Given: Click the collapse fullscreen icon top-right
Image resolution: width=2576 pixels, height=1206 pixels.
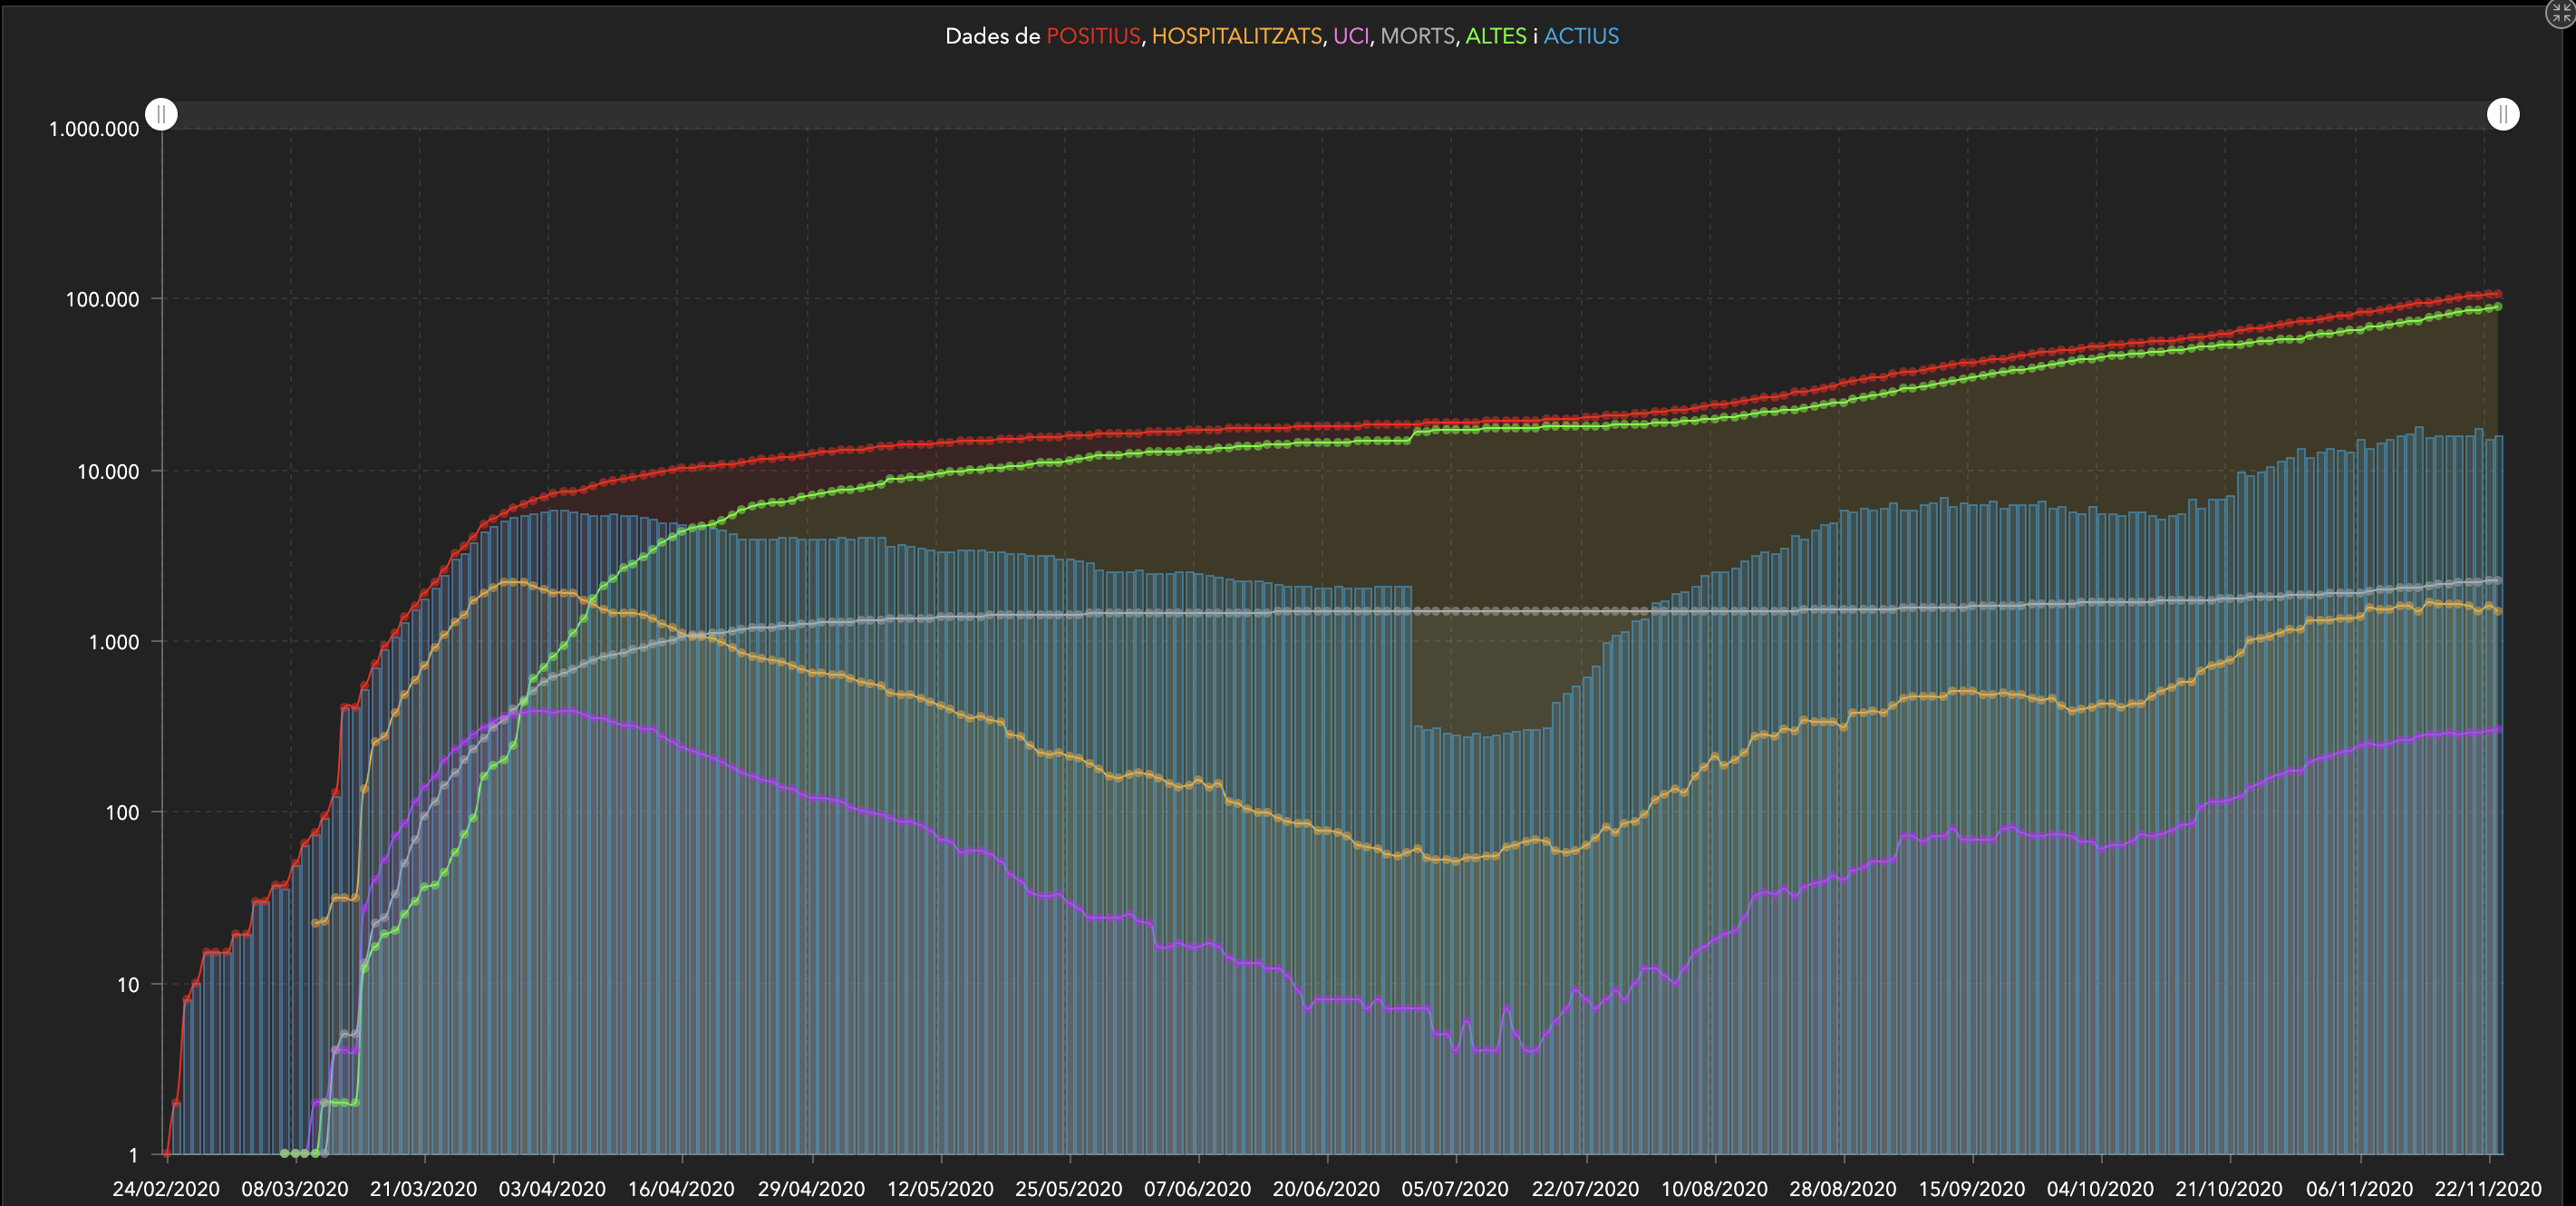Looking at the screenshot, I should pyautogui.click(x=2562, y=12).
